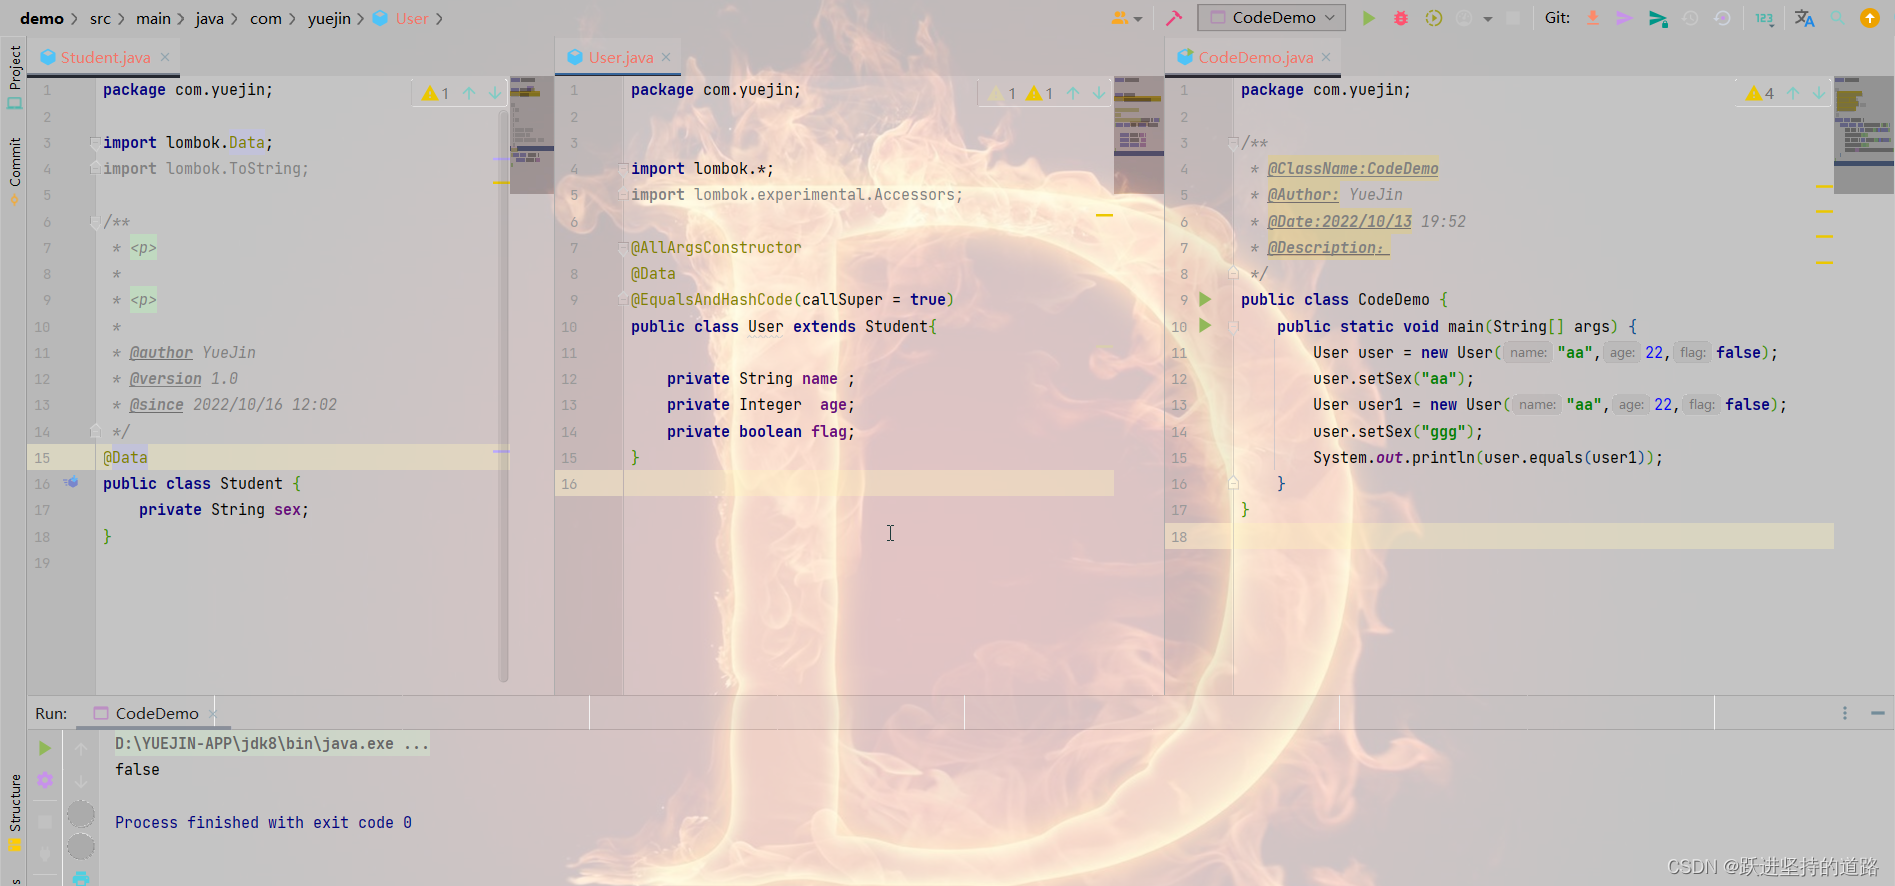Click the orange IDE update arrow icon

pyautogui.click(x=1869, y=18)
